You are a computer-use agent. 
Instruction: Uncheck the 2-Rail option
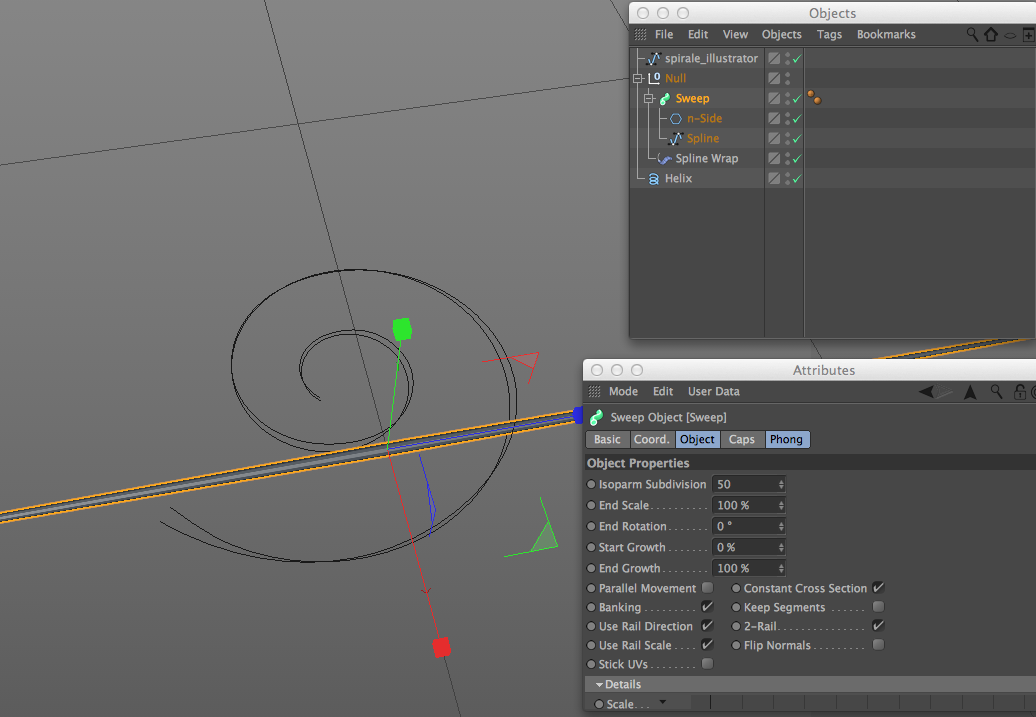(x=878, y=625)
